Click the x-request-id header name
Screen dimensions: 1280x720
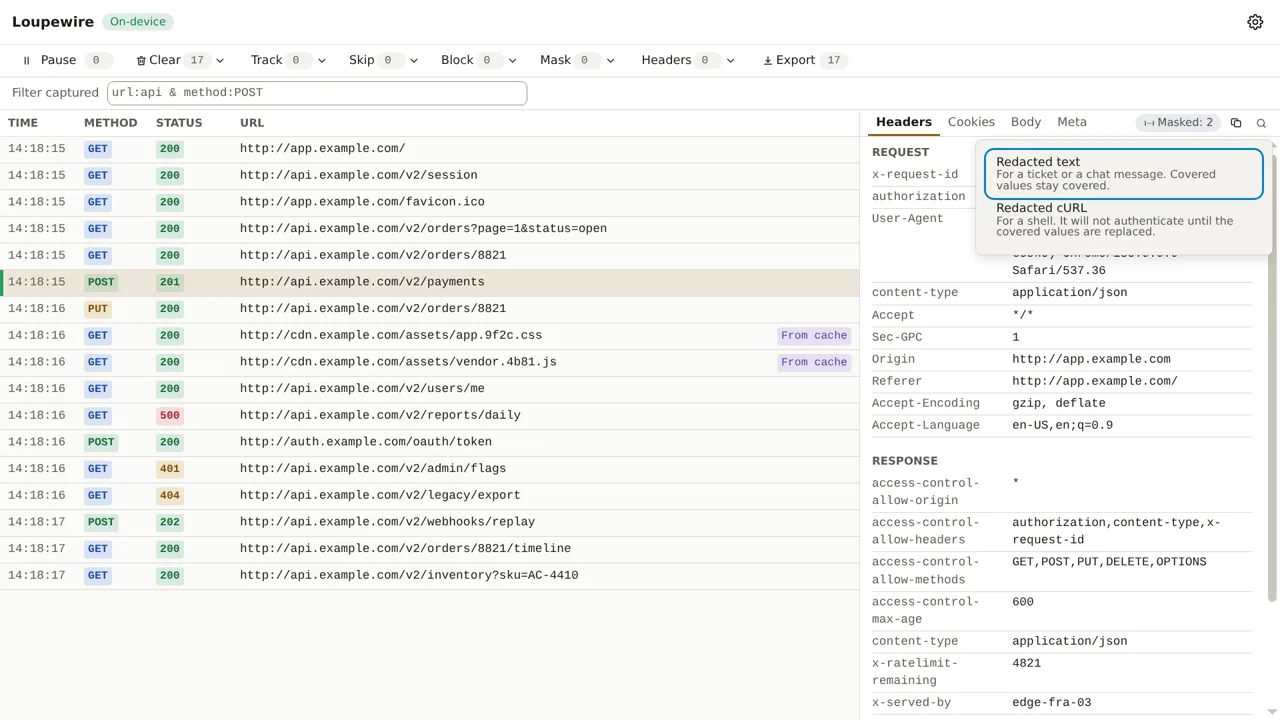click(x=915, y=174)
